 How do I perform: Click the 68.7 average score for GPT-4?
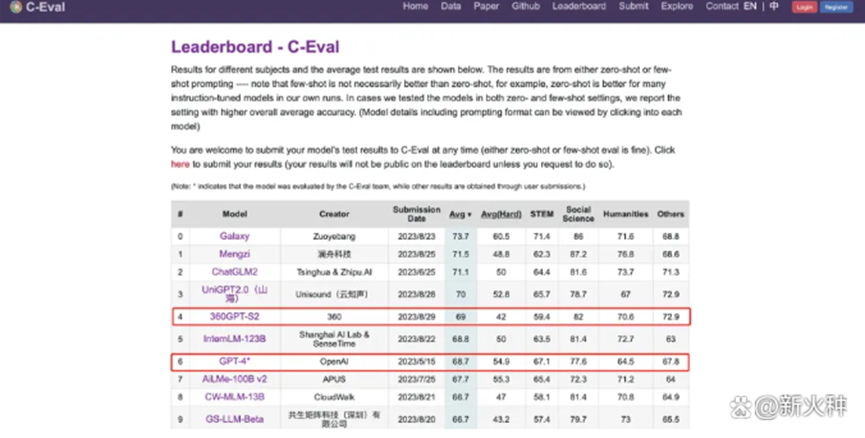tap(461, 362)
